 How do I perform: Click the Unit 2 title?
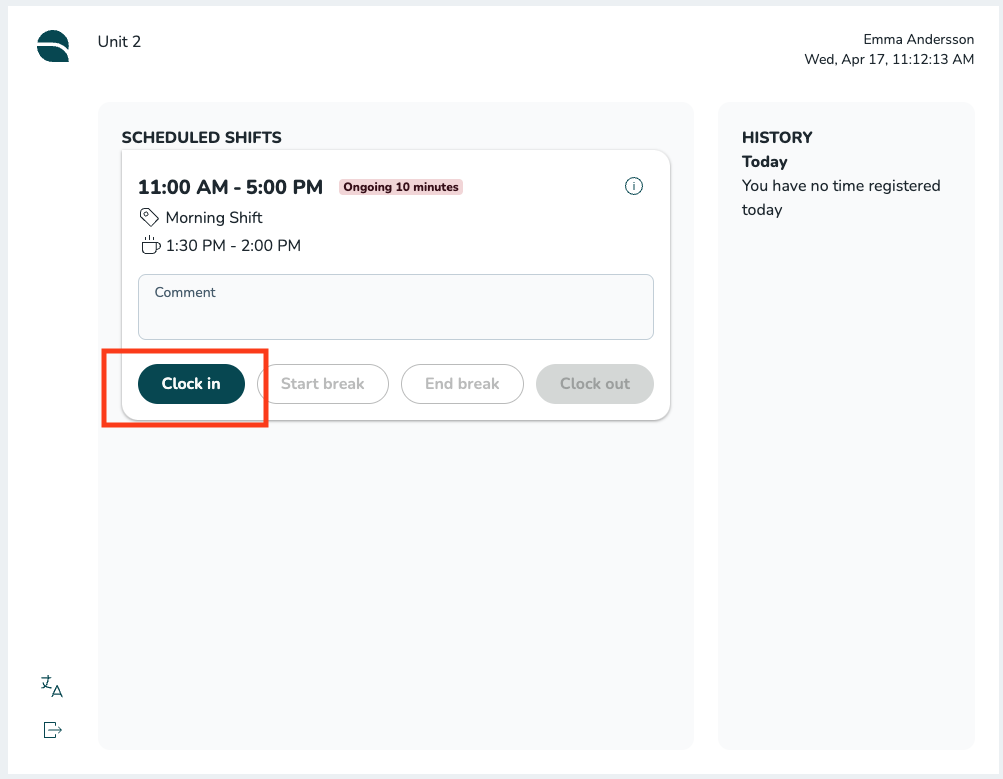[119, 42]
